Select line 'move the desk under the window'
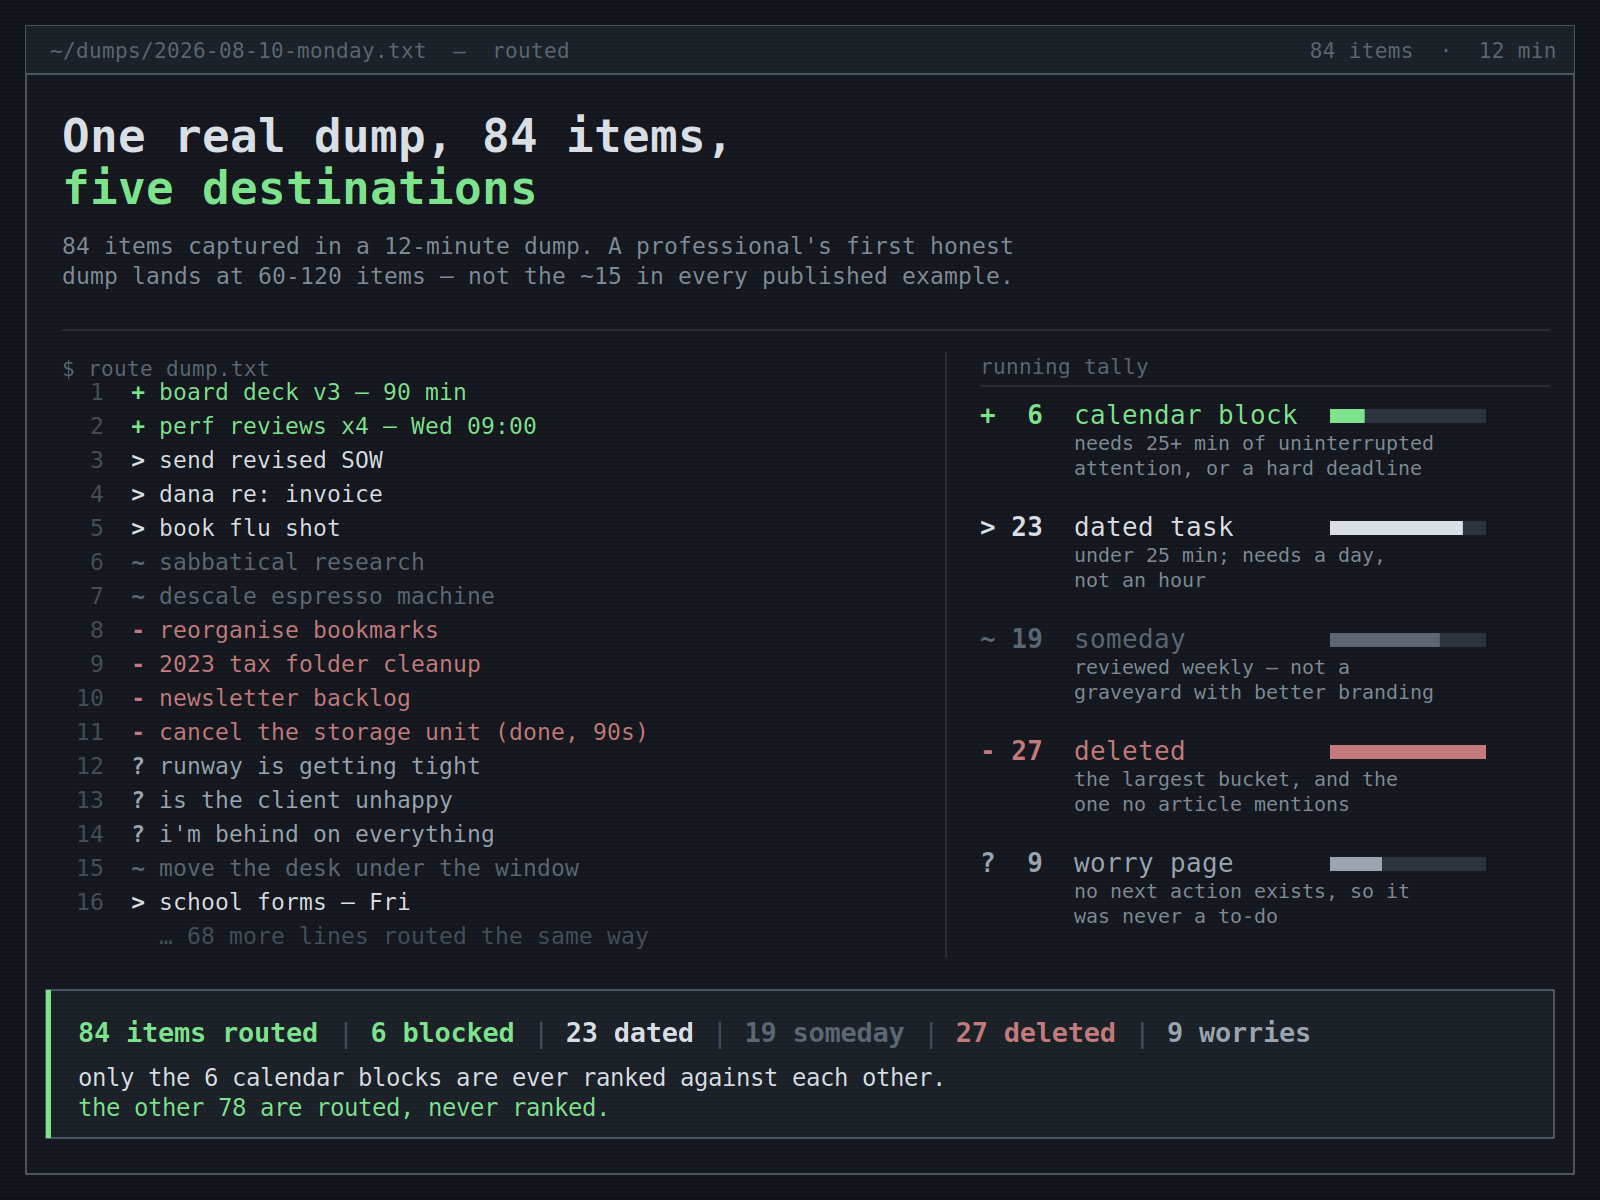This screenshot has height=1200, width=1600. [369, 868]
